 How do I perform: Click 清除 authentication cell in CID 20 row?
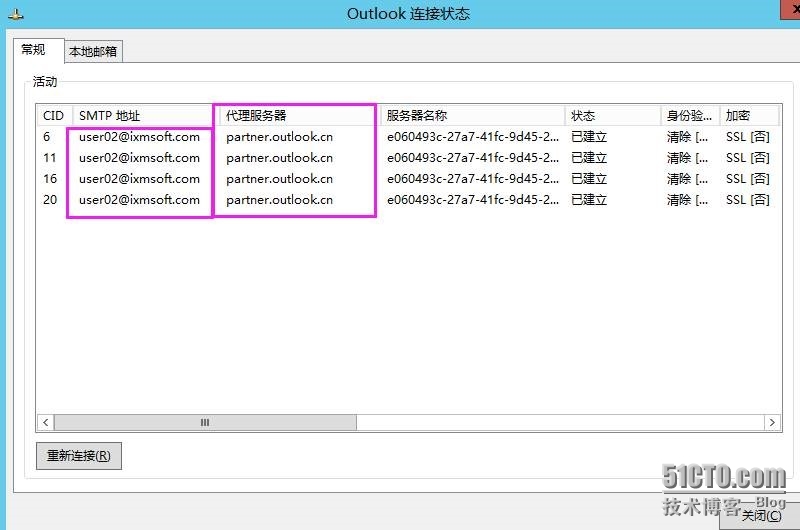point(687,199)
